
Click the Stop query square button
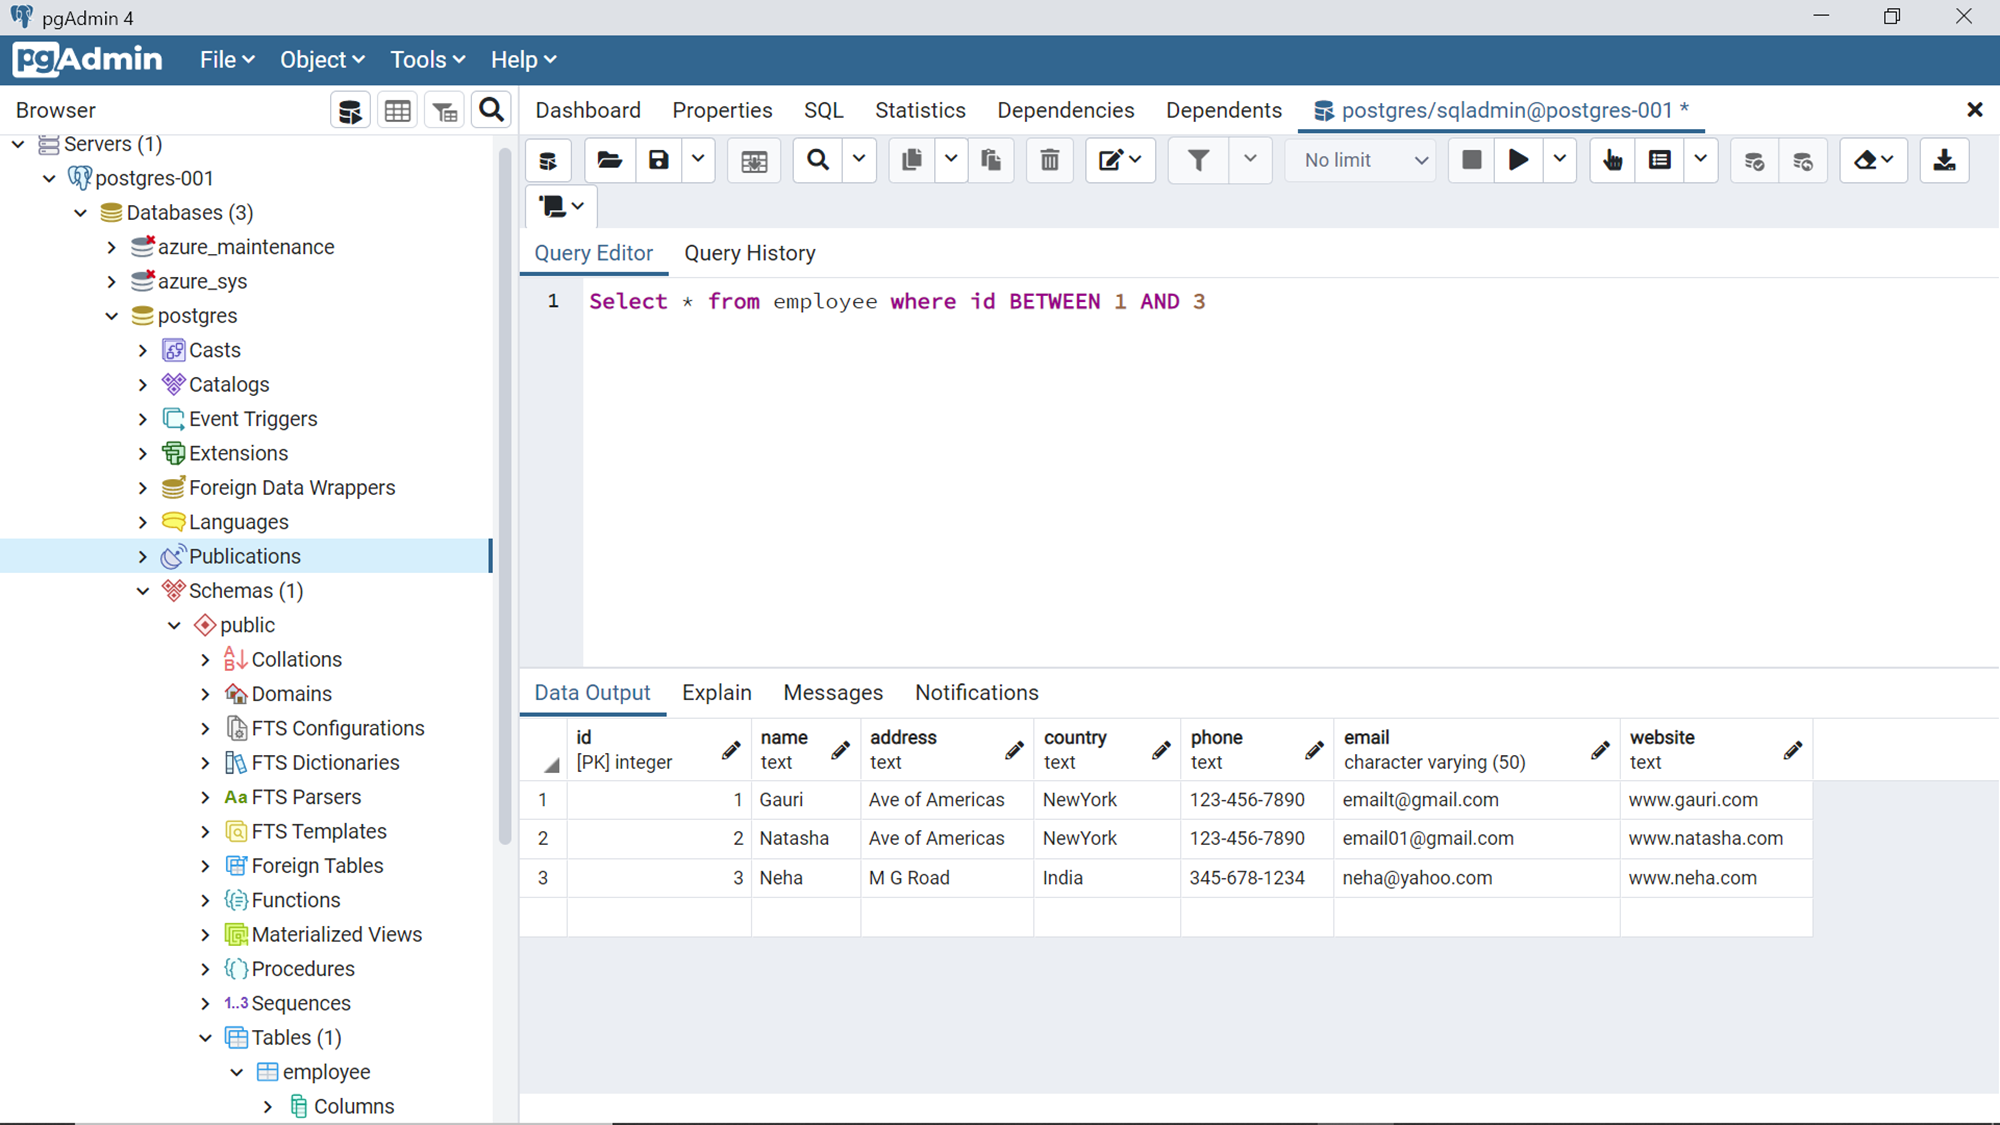coord(1471,160)
